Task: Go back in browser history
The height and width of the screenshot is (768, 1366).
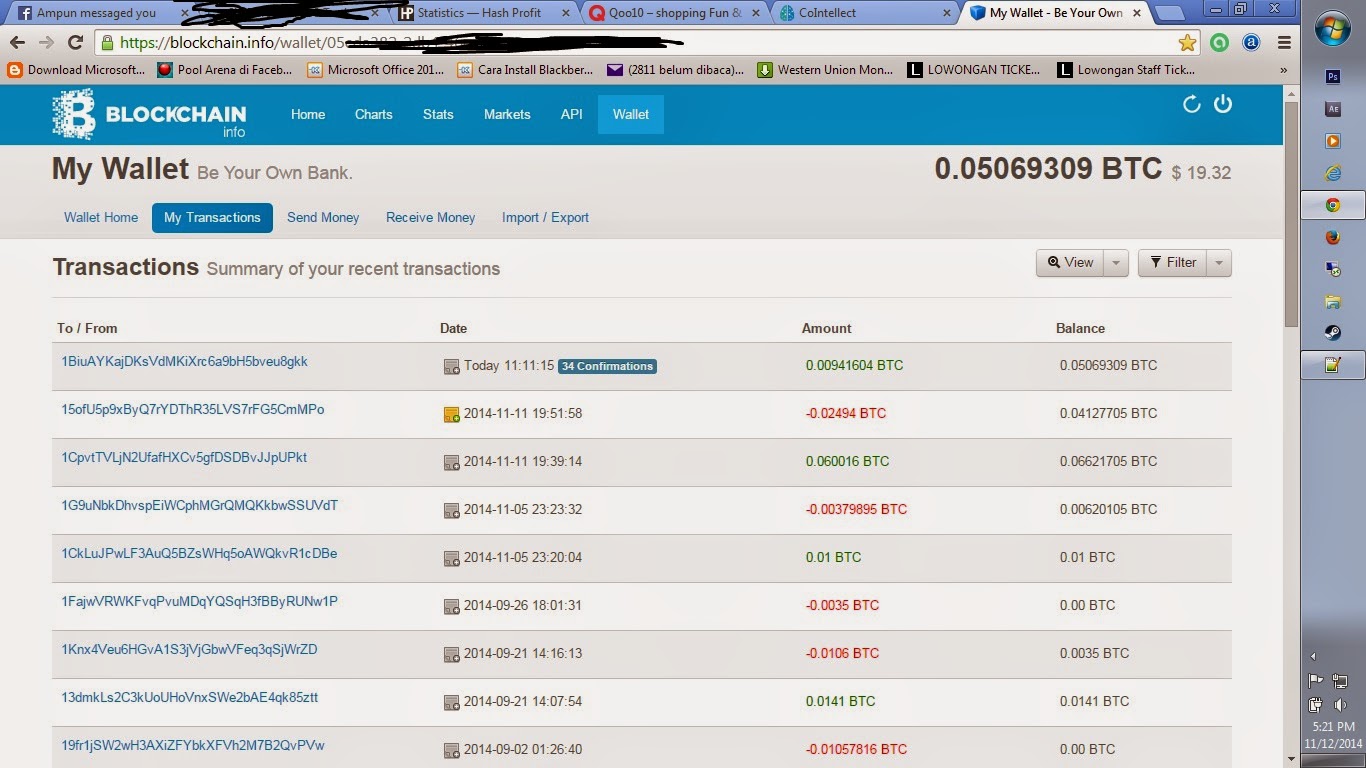Action: point(17,43)
